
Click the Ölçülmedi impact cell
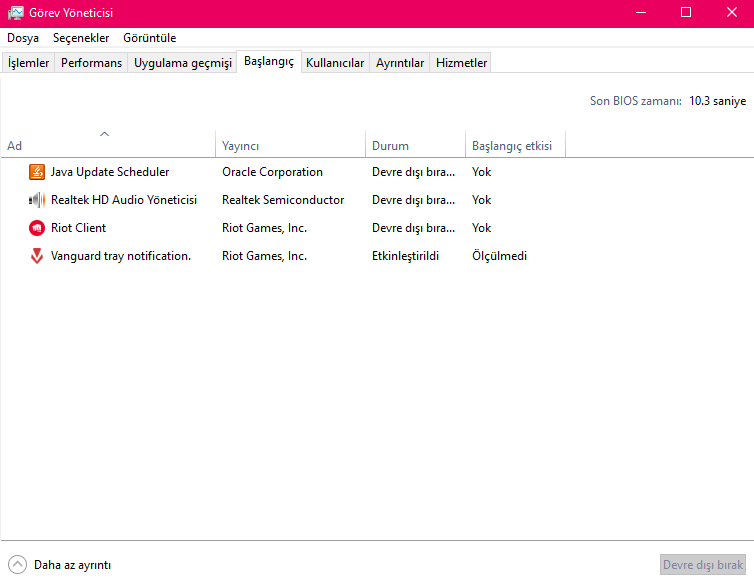click(499, 256)
